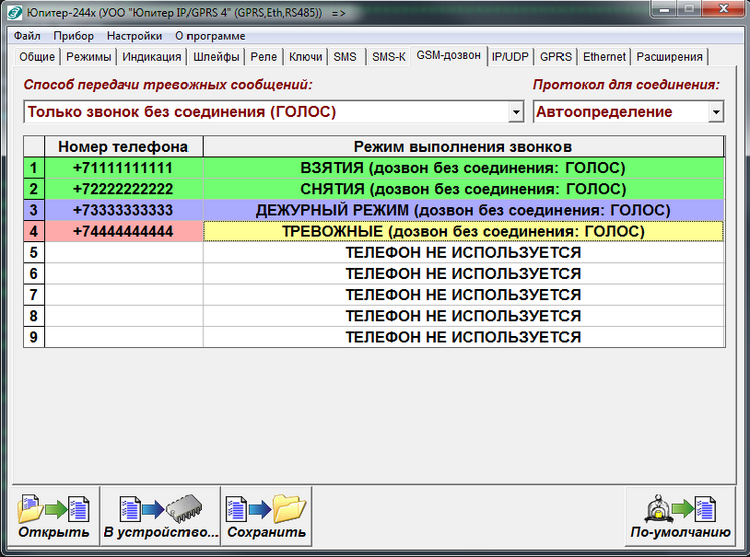The width and height of the screenshot is (750, 557).
Task: Open the Файл menu
Action: point(27,36)
